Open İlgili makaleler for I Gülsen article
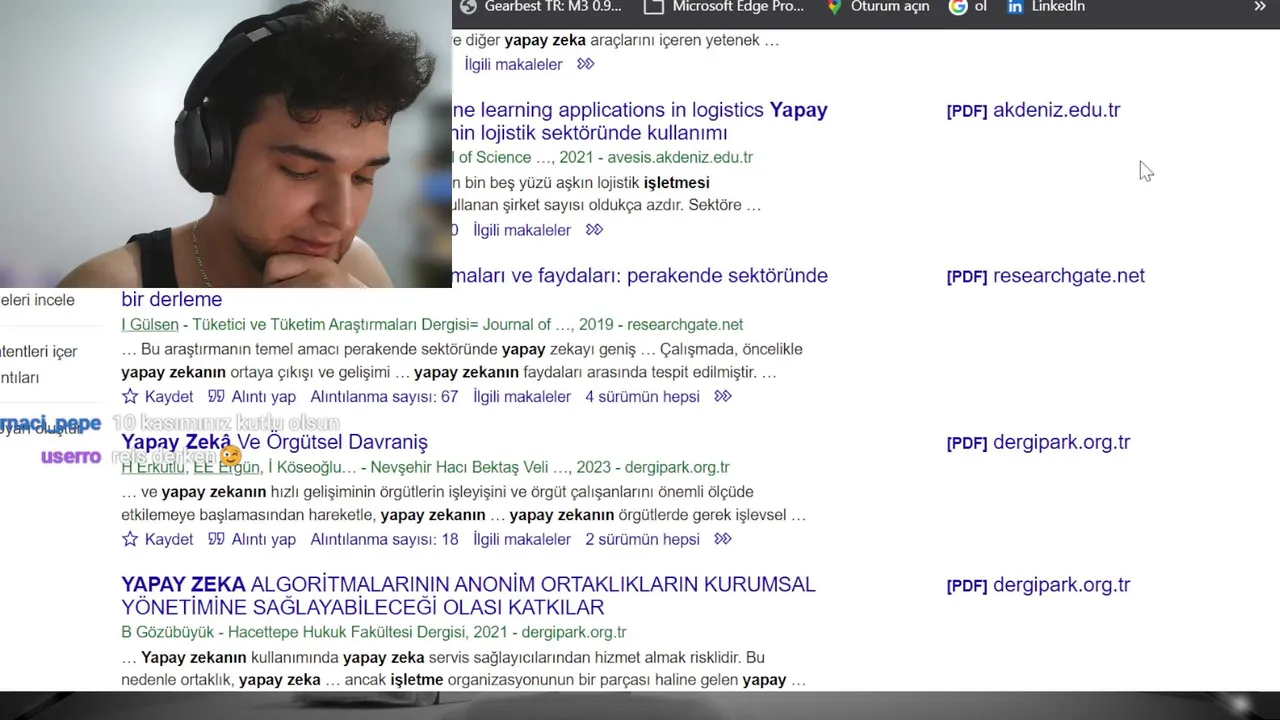This screenshot has width=1280, height=720. click(522, 397)
